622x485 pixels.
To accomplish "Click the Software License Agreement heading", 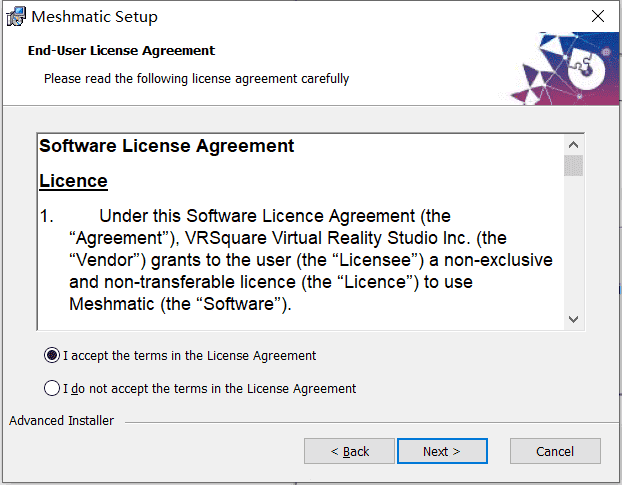I will [167, 146].
